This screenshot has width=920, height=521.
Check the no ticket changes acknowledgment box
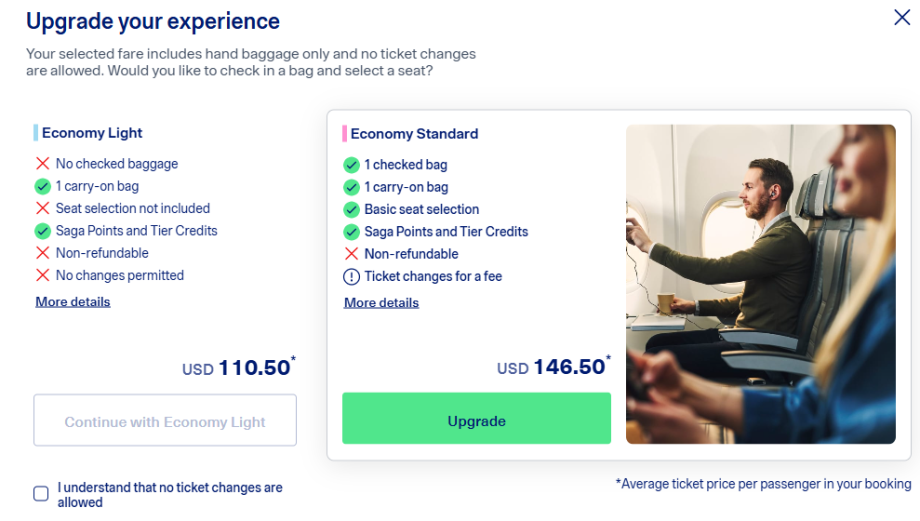click(x=41, y=493)
